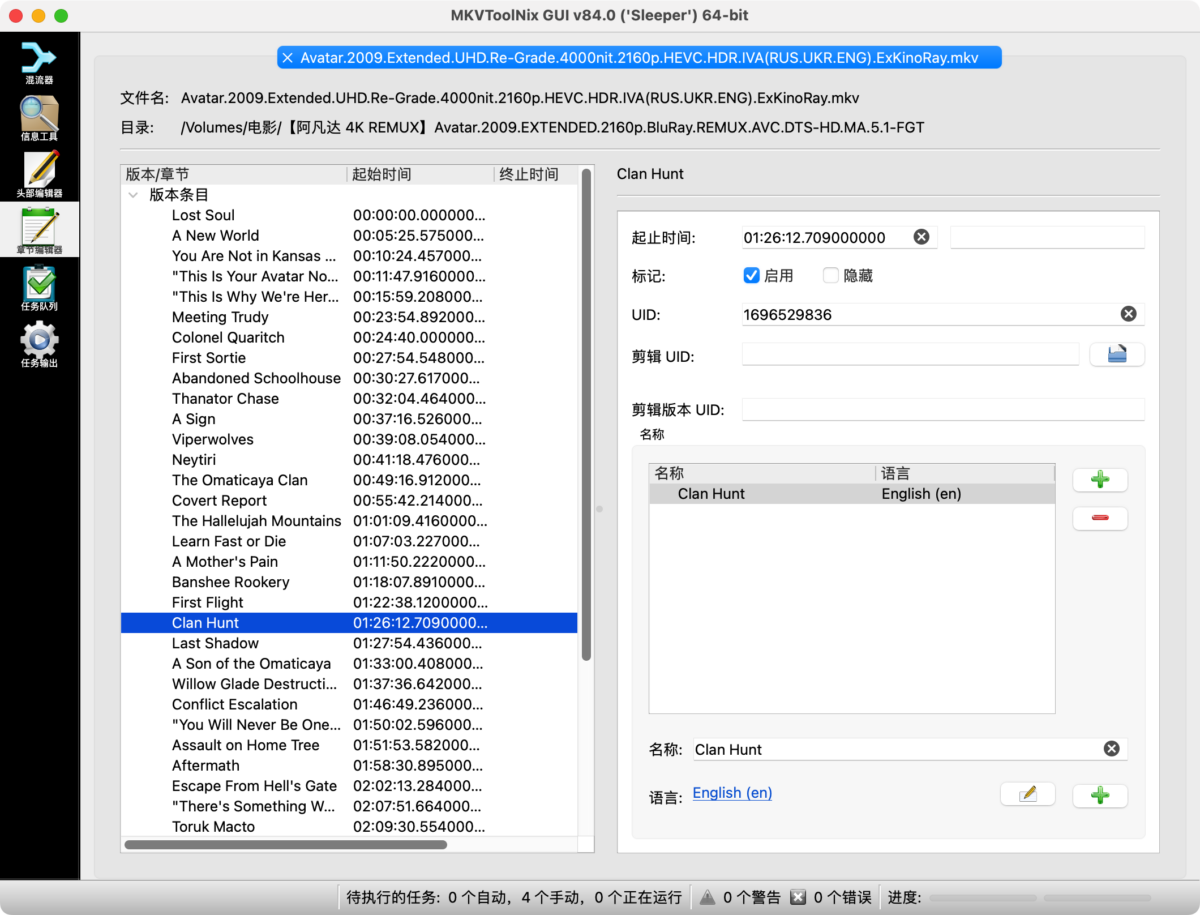Close the Avatar mkv tab
Screen dimensions: 1200x915
[288, 58]
